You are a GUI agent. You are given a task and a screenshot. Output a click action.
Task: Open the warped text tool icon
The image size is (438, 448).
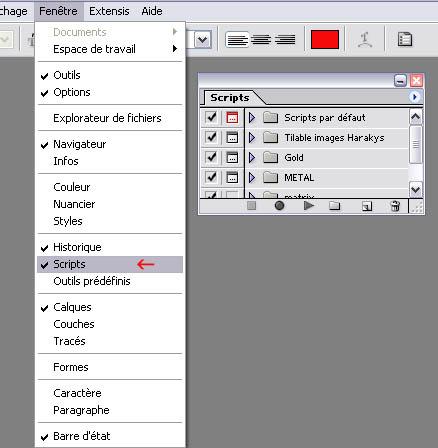(365, 40)
